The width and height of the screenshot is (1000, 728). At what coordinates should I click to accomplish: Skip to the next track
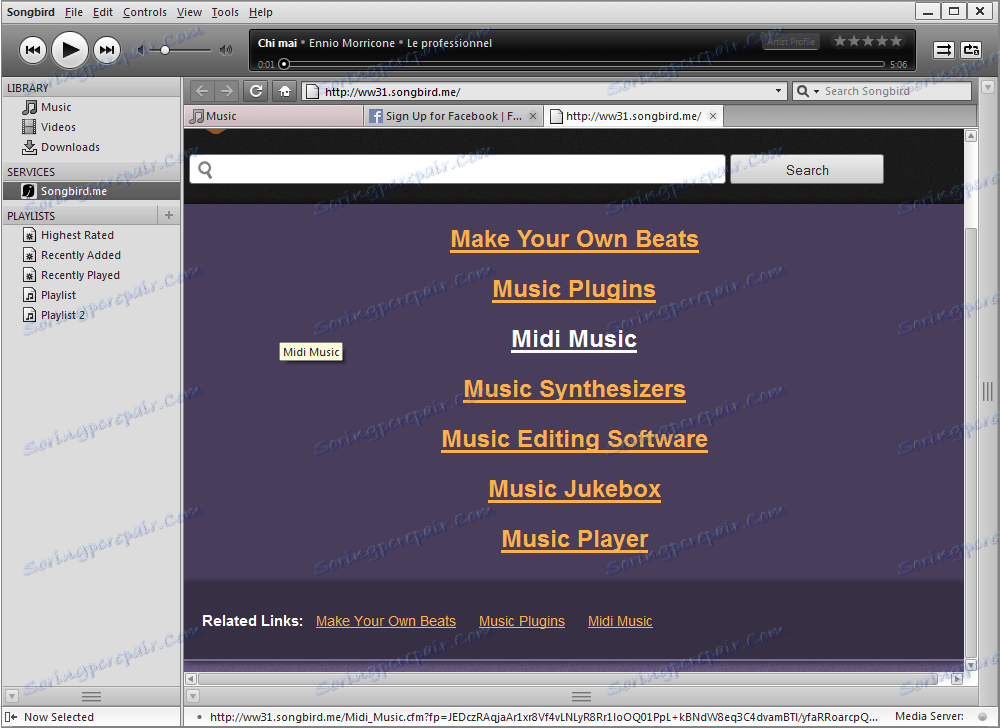pos(107,50)
